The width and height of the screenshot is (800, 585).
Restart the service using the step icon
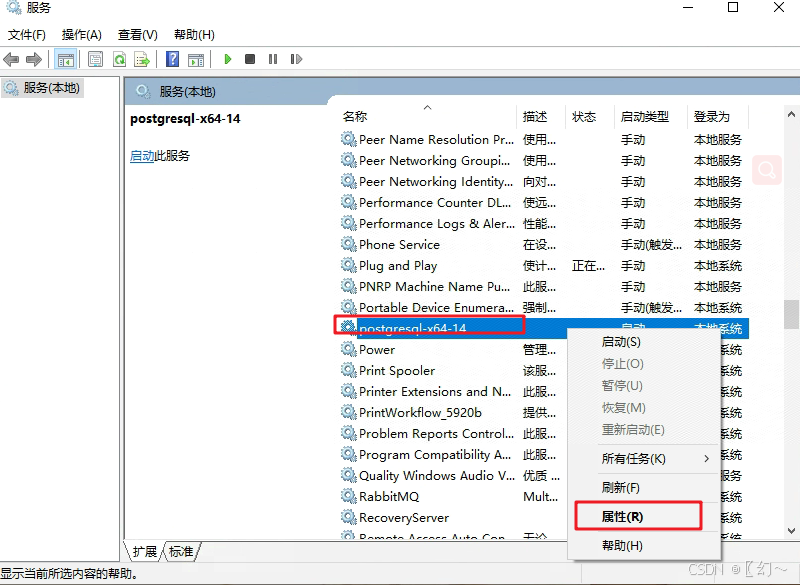(294, 58)
